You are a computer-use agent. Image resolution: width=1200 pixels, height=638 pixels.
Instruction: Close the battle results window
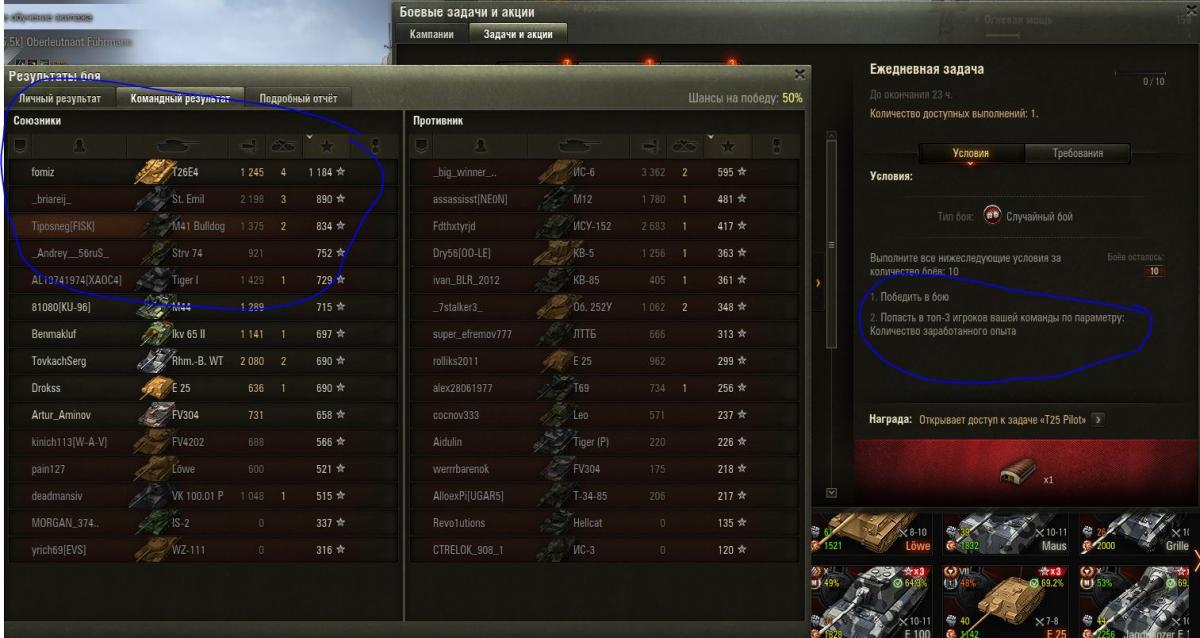tap(798, 74)
